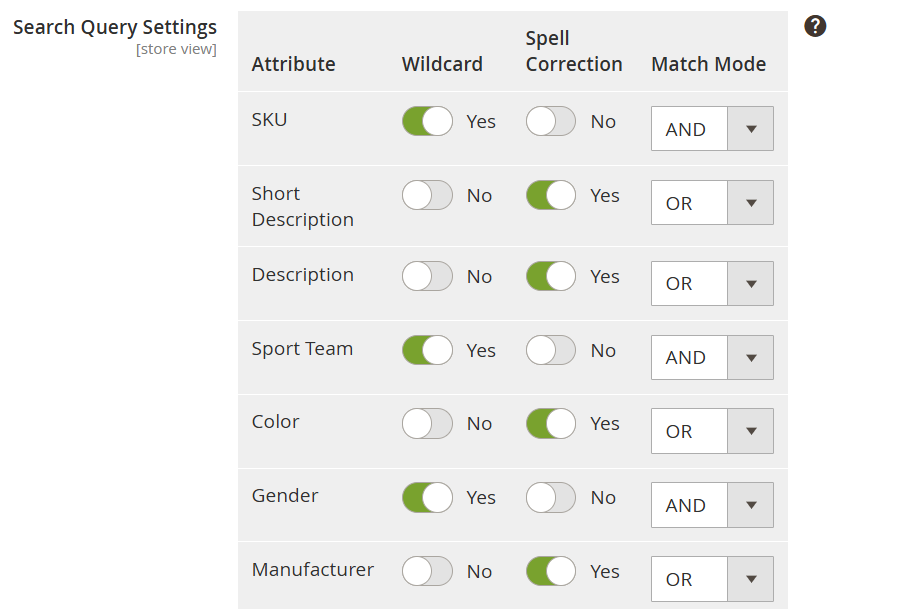Click the help question mark icon
The image size is (916, 609).
click(x=815, y=27)
